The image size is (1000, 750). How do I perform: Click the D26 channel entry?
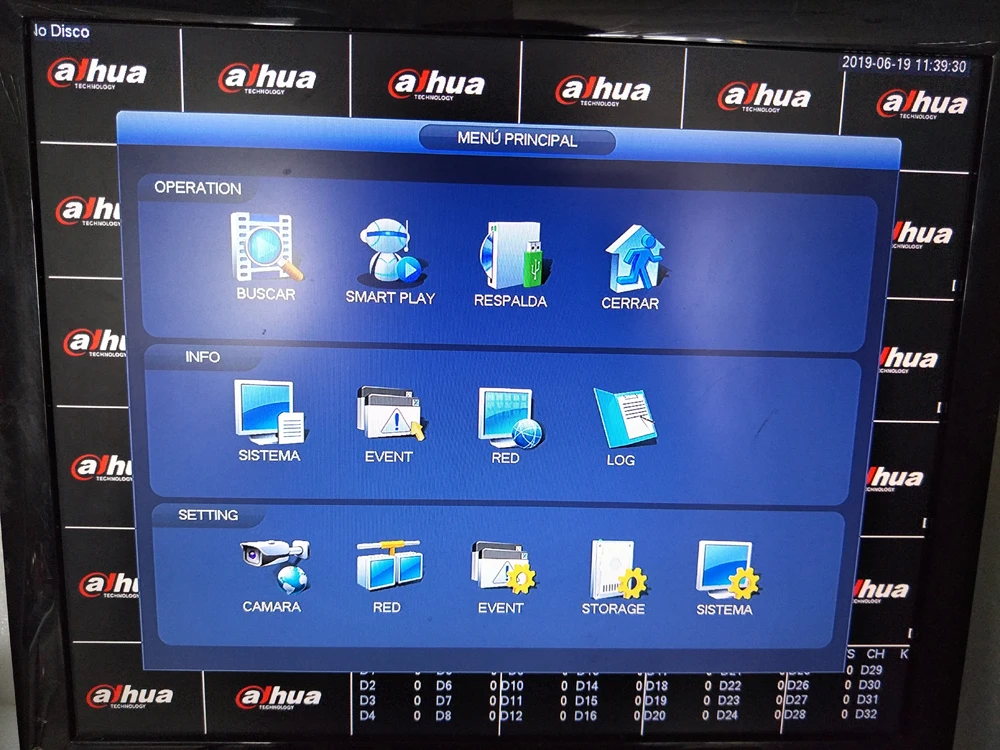pyautogui.click(x=797, y=685)
